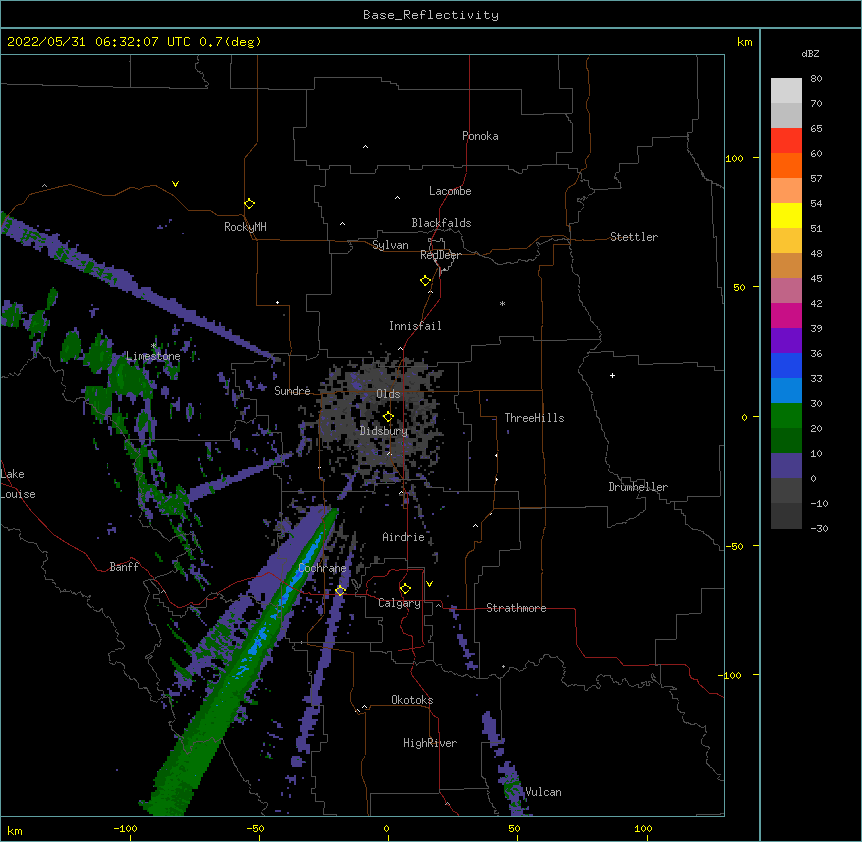Click the yellow V marker east of Calgary

click(x=429, y=584)
